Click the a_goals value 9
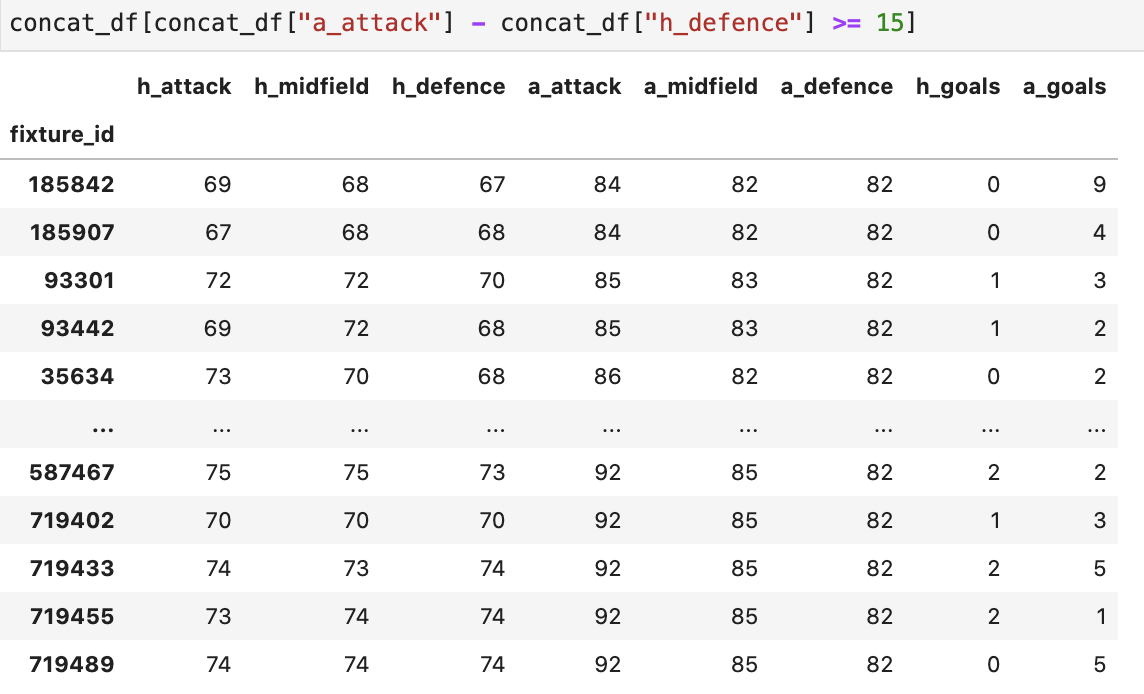The image size is (1144, 694). tap(1099, 185)
